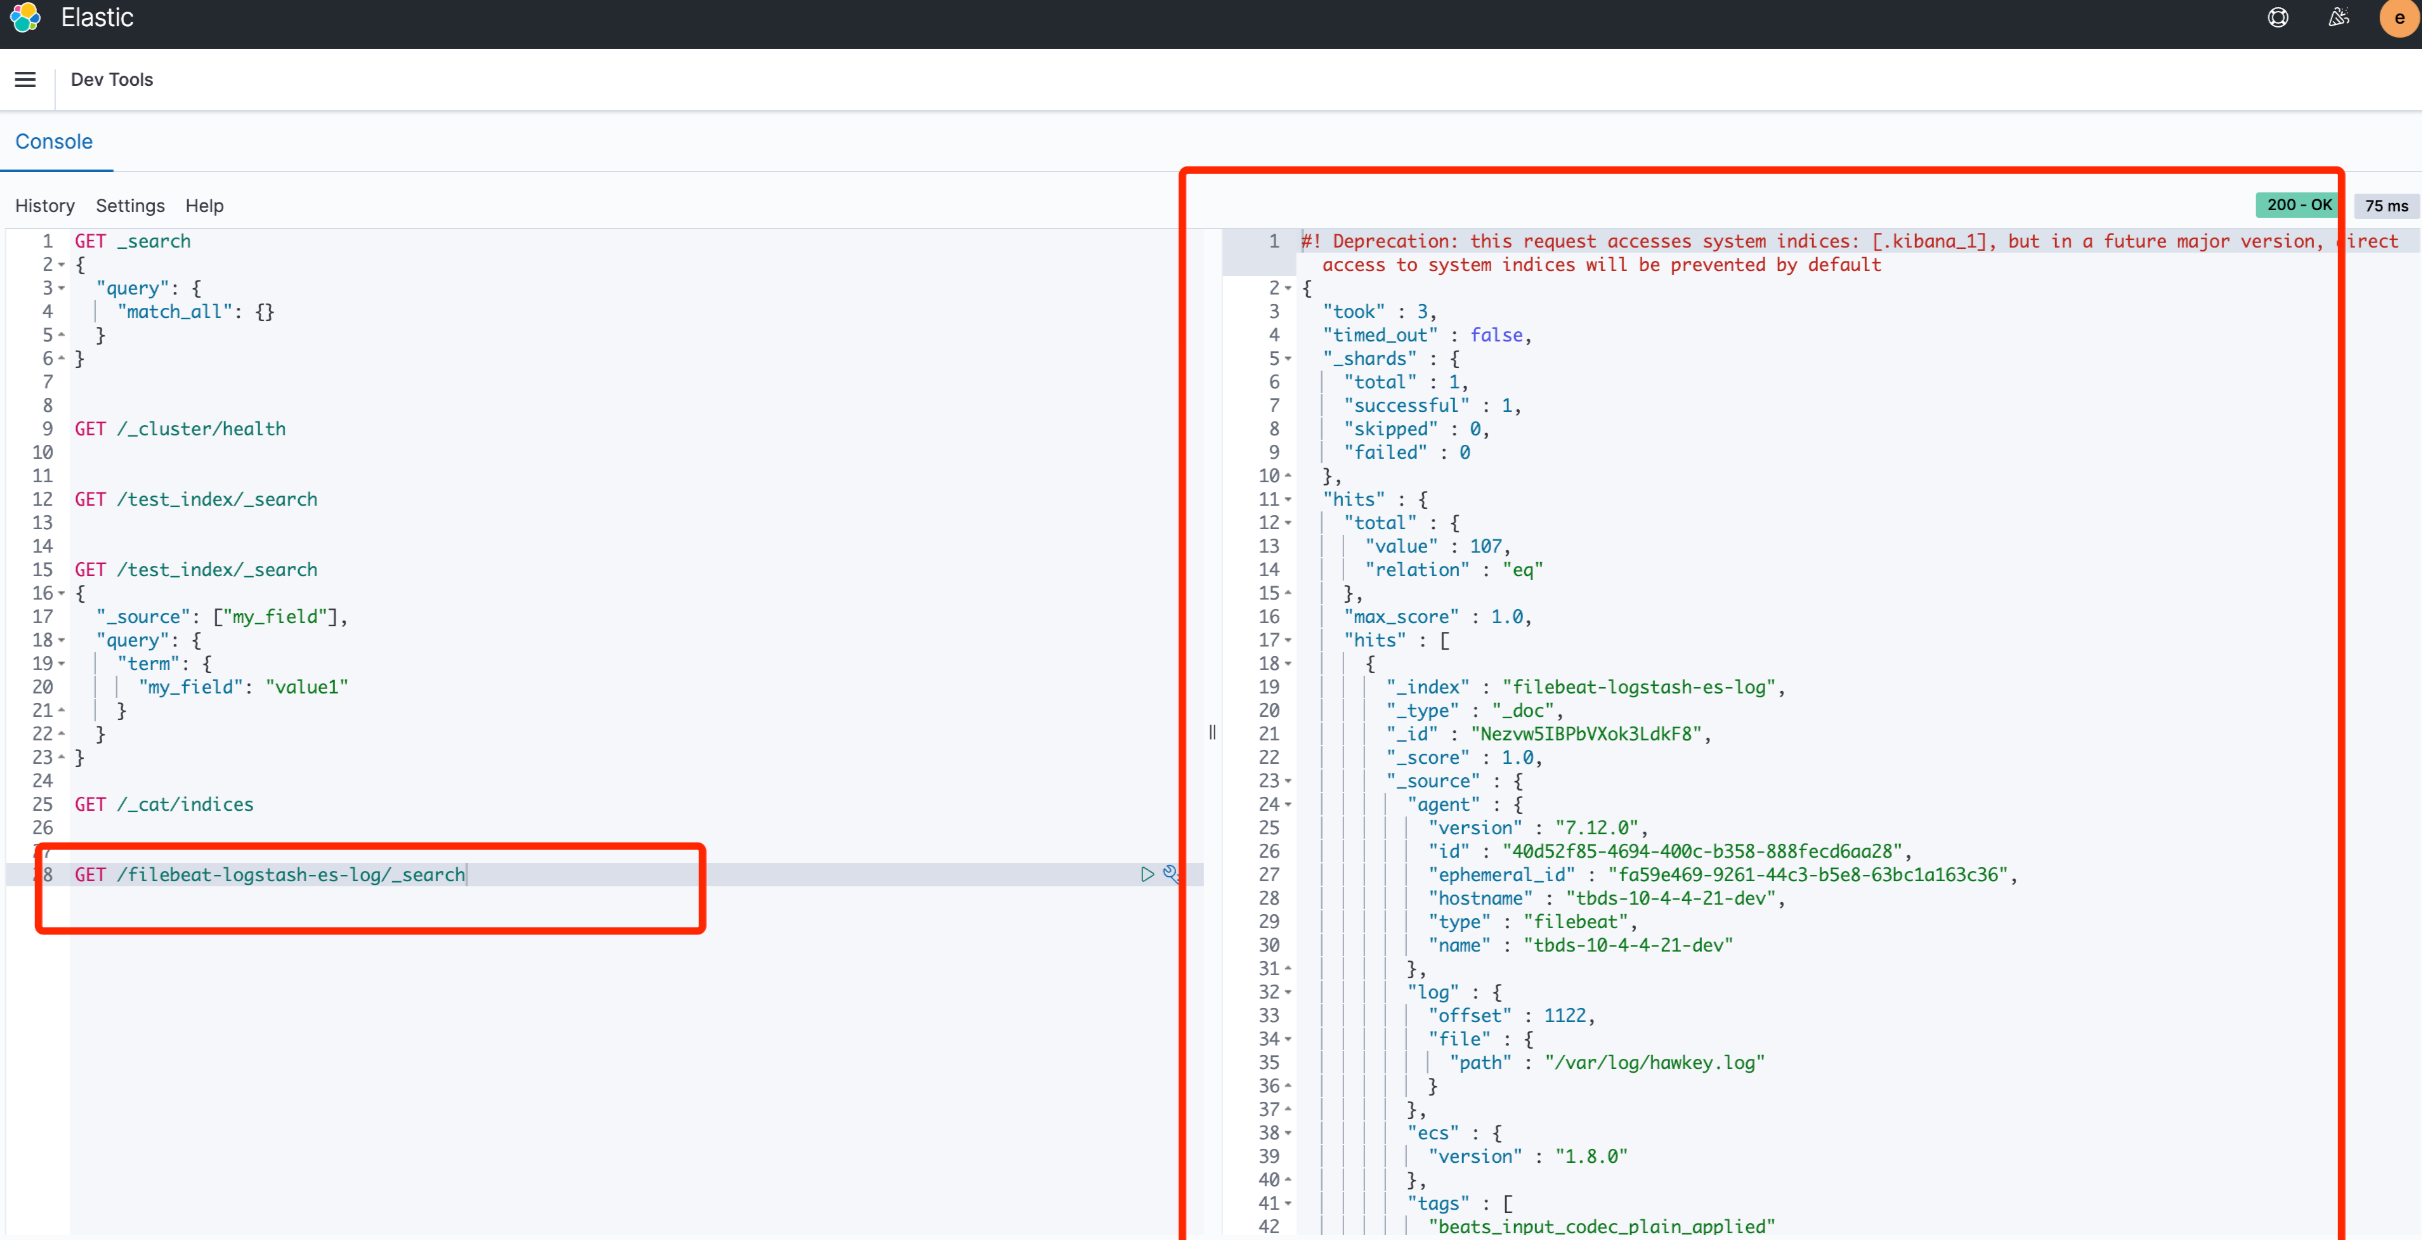The width and height of the screenshot is (2422, 1240).
Task: Collapse the "log" object at response line 32
Action: coord(1288,993)
